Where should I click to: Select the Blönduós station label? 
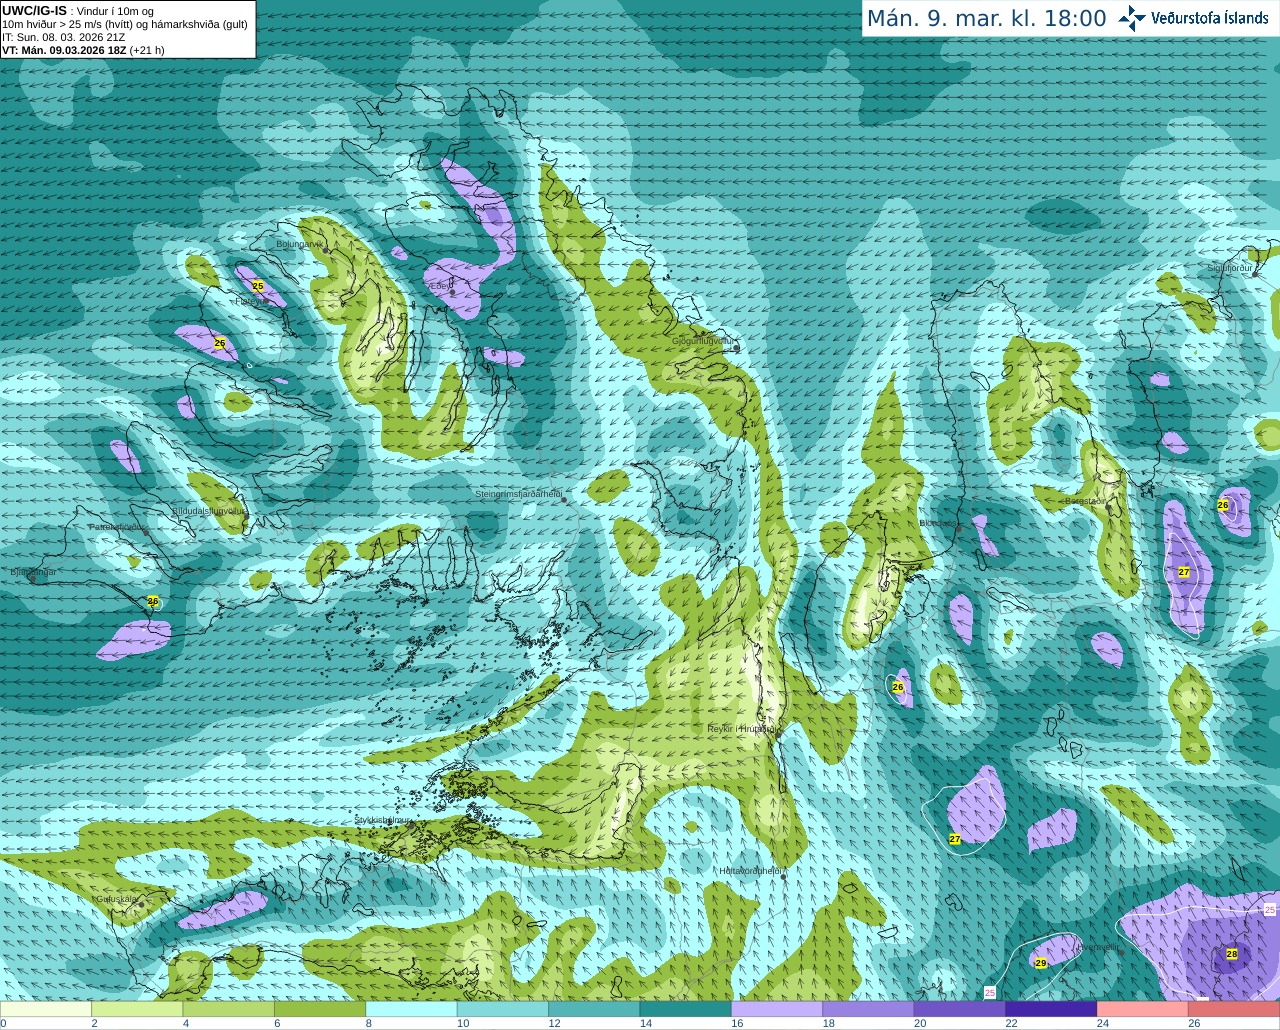(938, 523)
